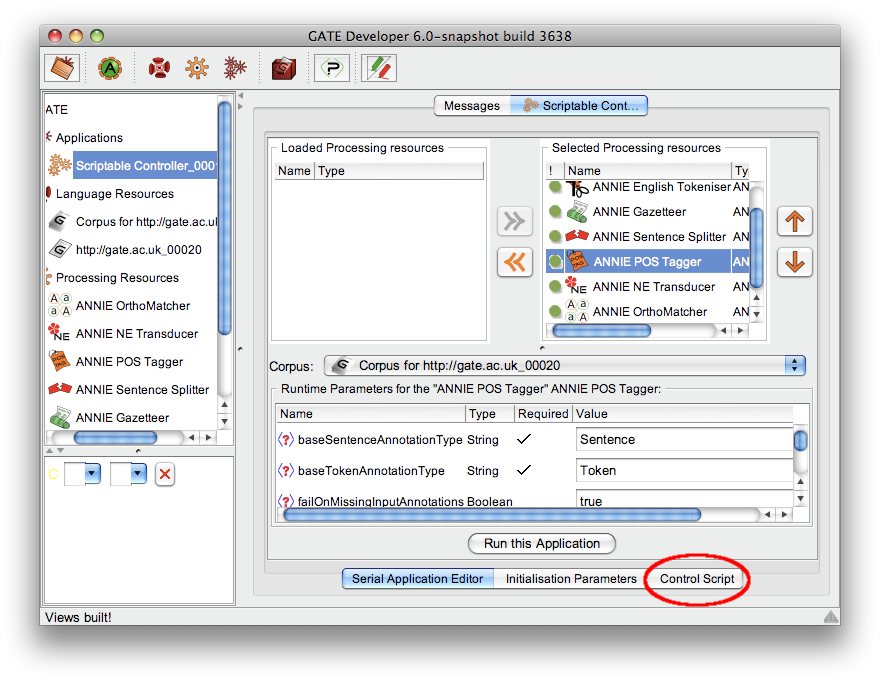The height and width of the screenshot is (680, 880).
Task: Click the Run this Application button
Action: tap(542, 544)
